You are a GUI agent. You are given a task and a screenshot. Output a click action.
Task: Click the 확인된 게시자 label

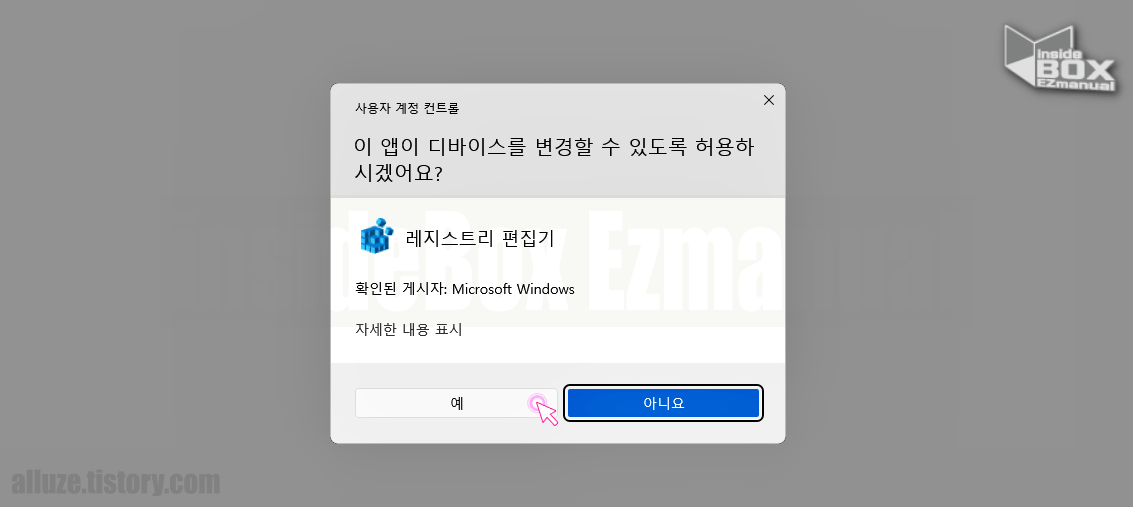(400, 289)
